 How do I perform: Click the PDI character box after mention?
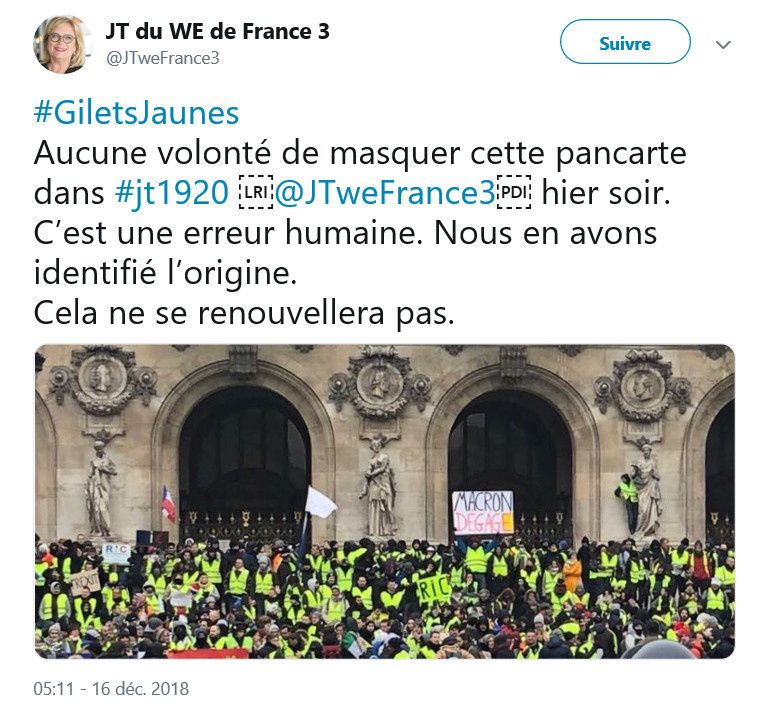(513, 192)
